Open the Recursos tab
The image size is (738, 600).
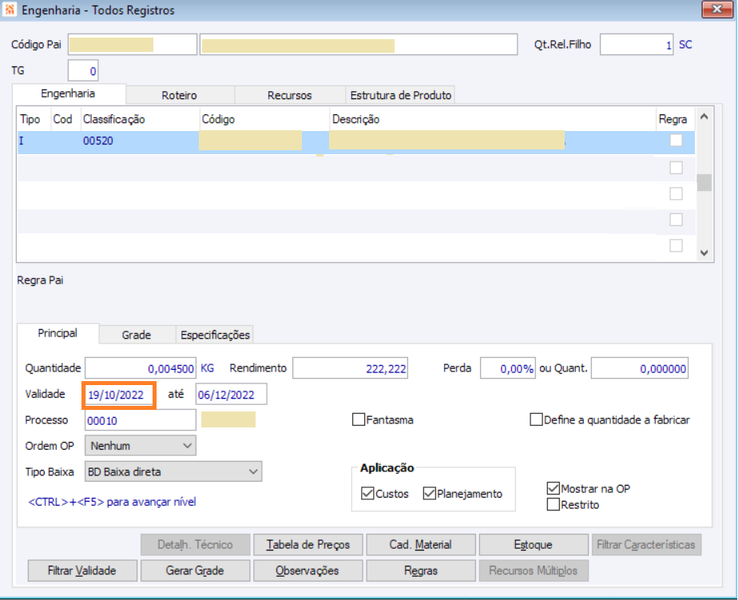pyautogui.click(x=289, y=95)
